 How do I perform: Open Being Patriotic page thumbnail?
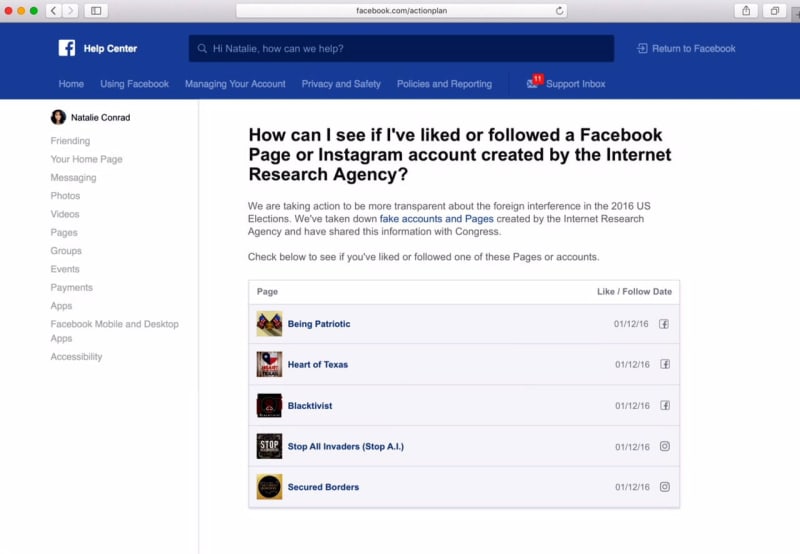[x=269, y=324]
